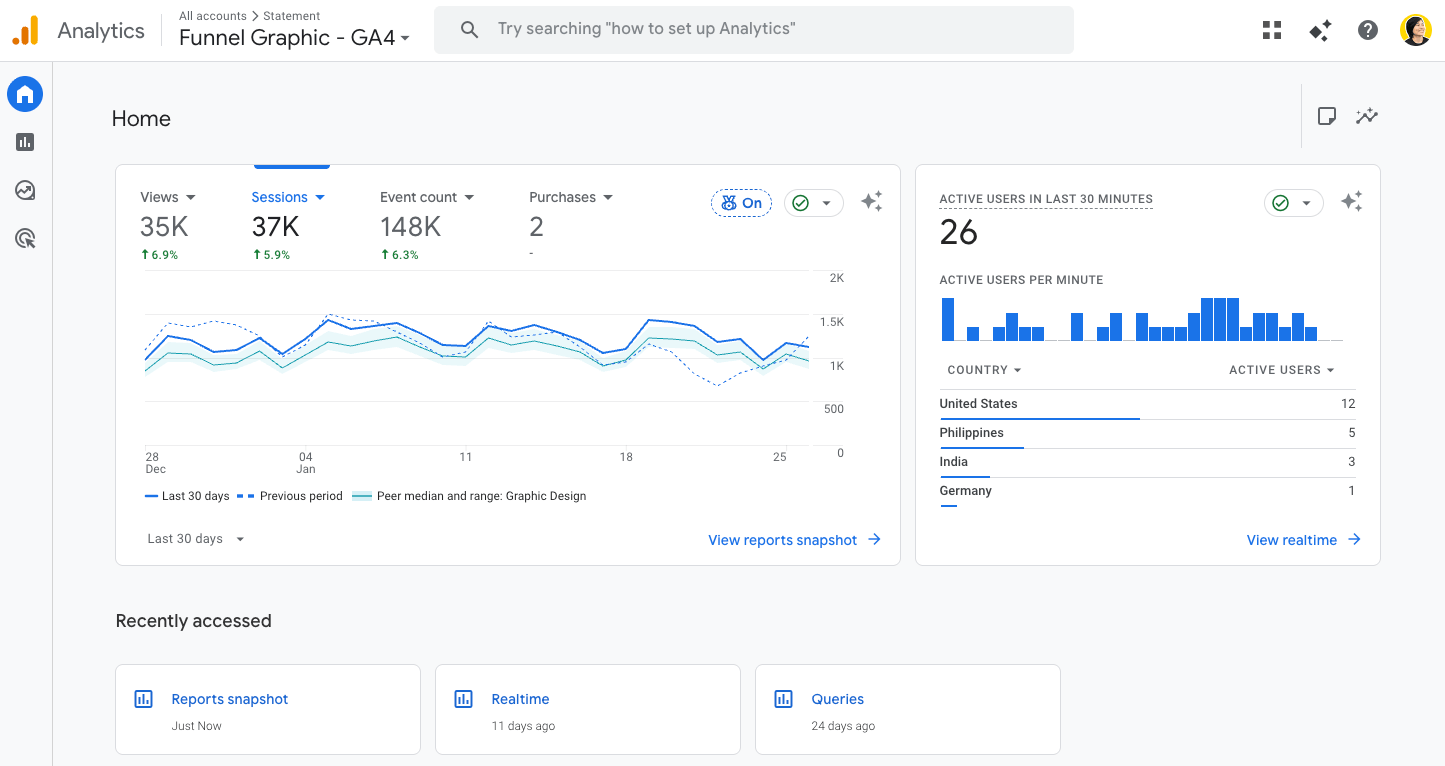Open the Help icon in the top bar

pyautogui.click(x=1368, y=30)
